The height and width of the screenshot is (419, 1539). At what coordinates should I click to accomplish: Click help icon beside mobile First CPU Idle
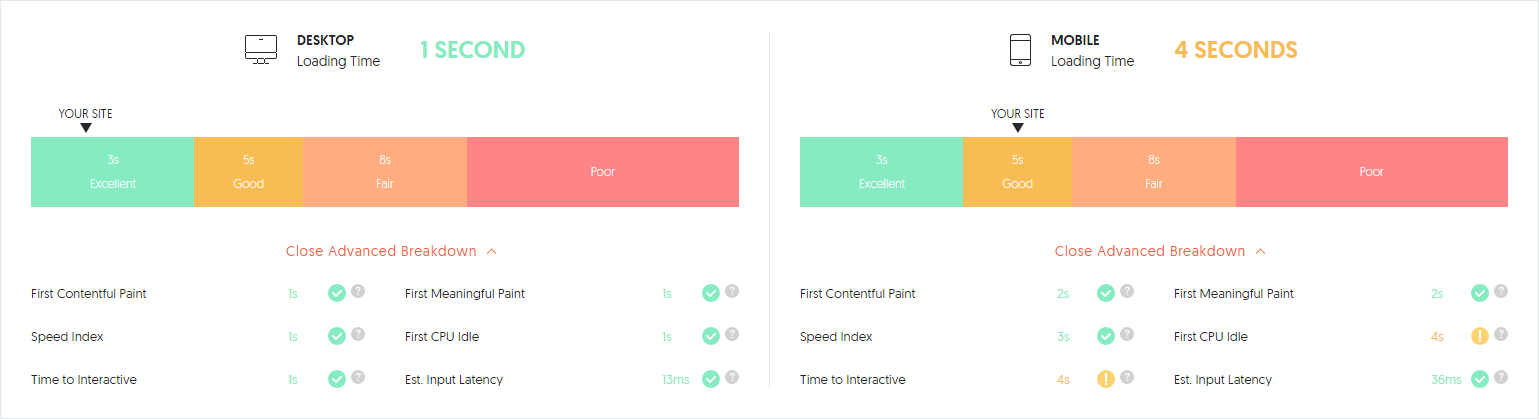coord(1501,335)
